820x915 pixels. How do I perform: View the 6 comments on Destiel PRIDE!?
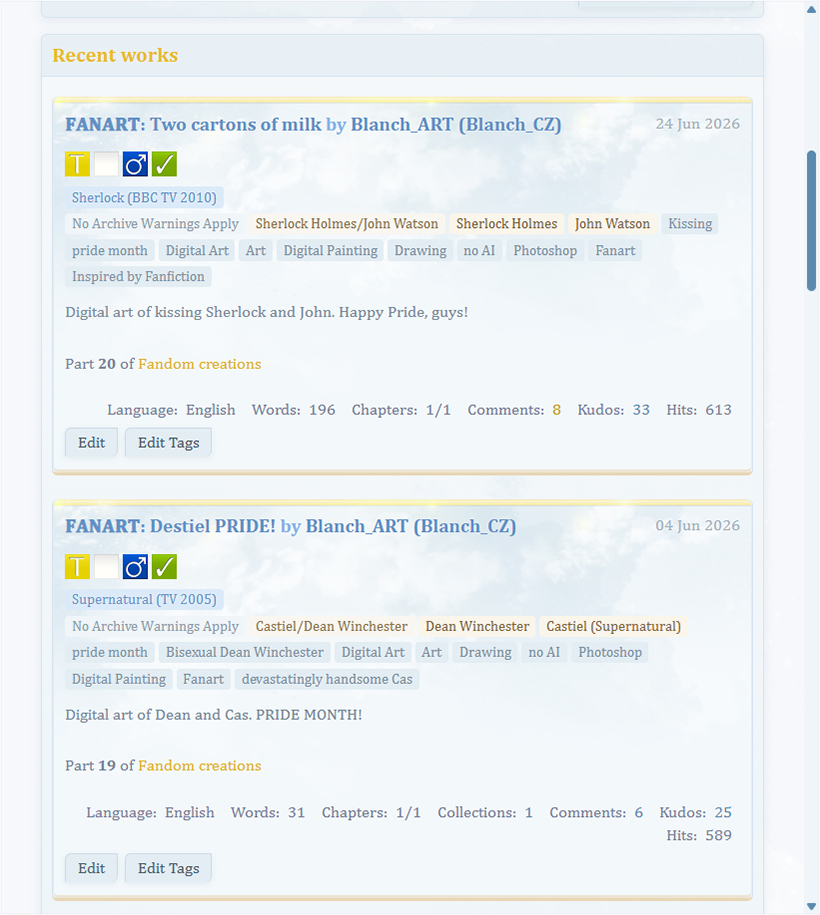(639, 813)
